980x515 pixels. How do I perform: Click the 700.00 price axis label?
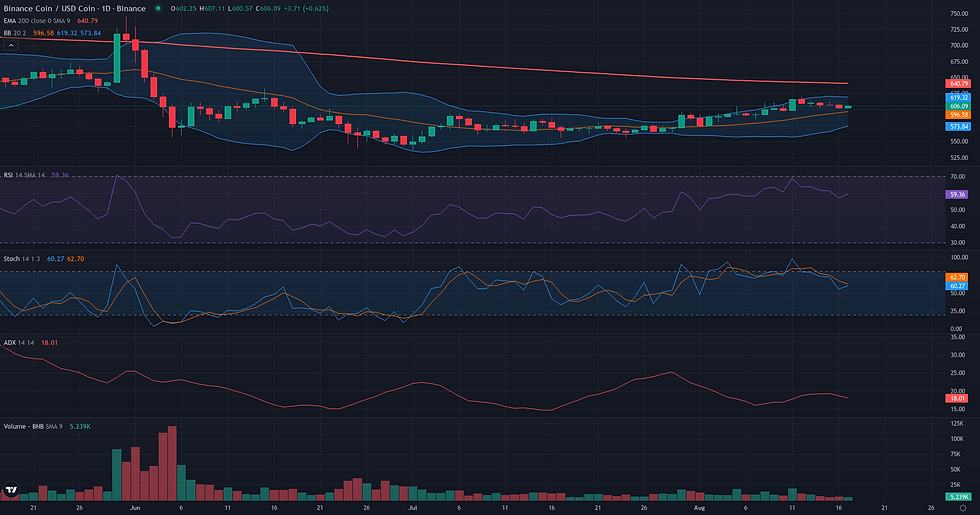pyautogui.click(x=959, y=46)
